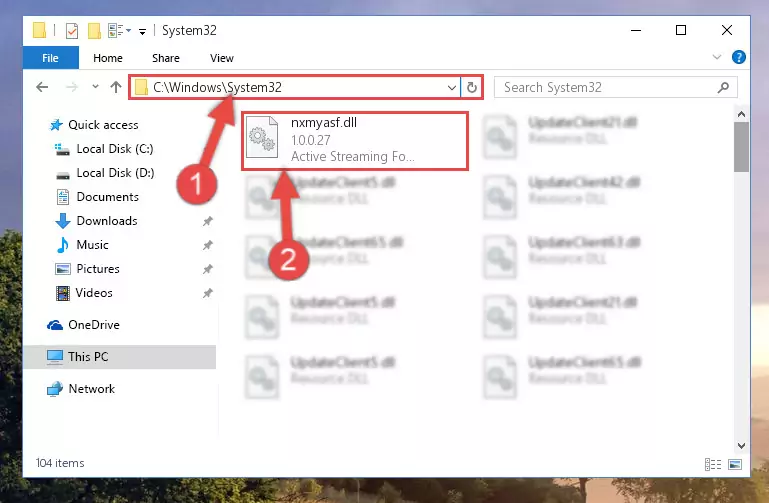Select OneDrive in navigation pane
769x503 pixels.
(94, 325)
